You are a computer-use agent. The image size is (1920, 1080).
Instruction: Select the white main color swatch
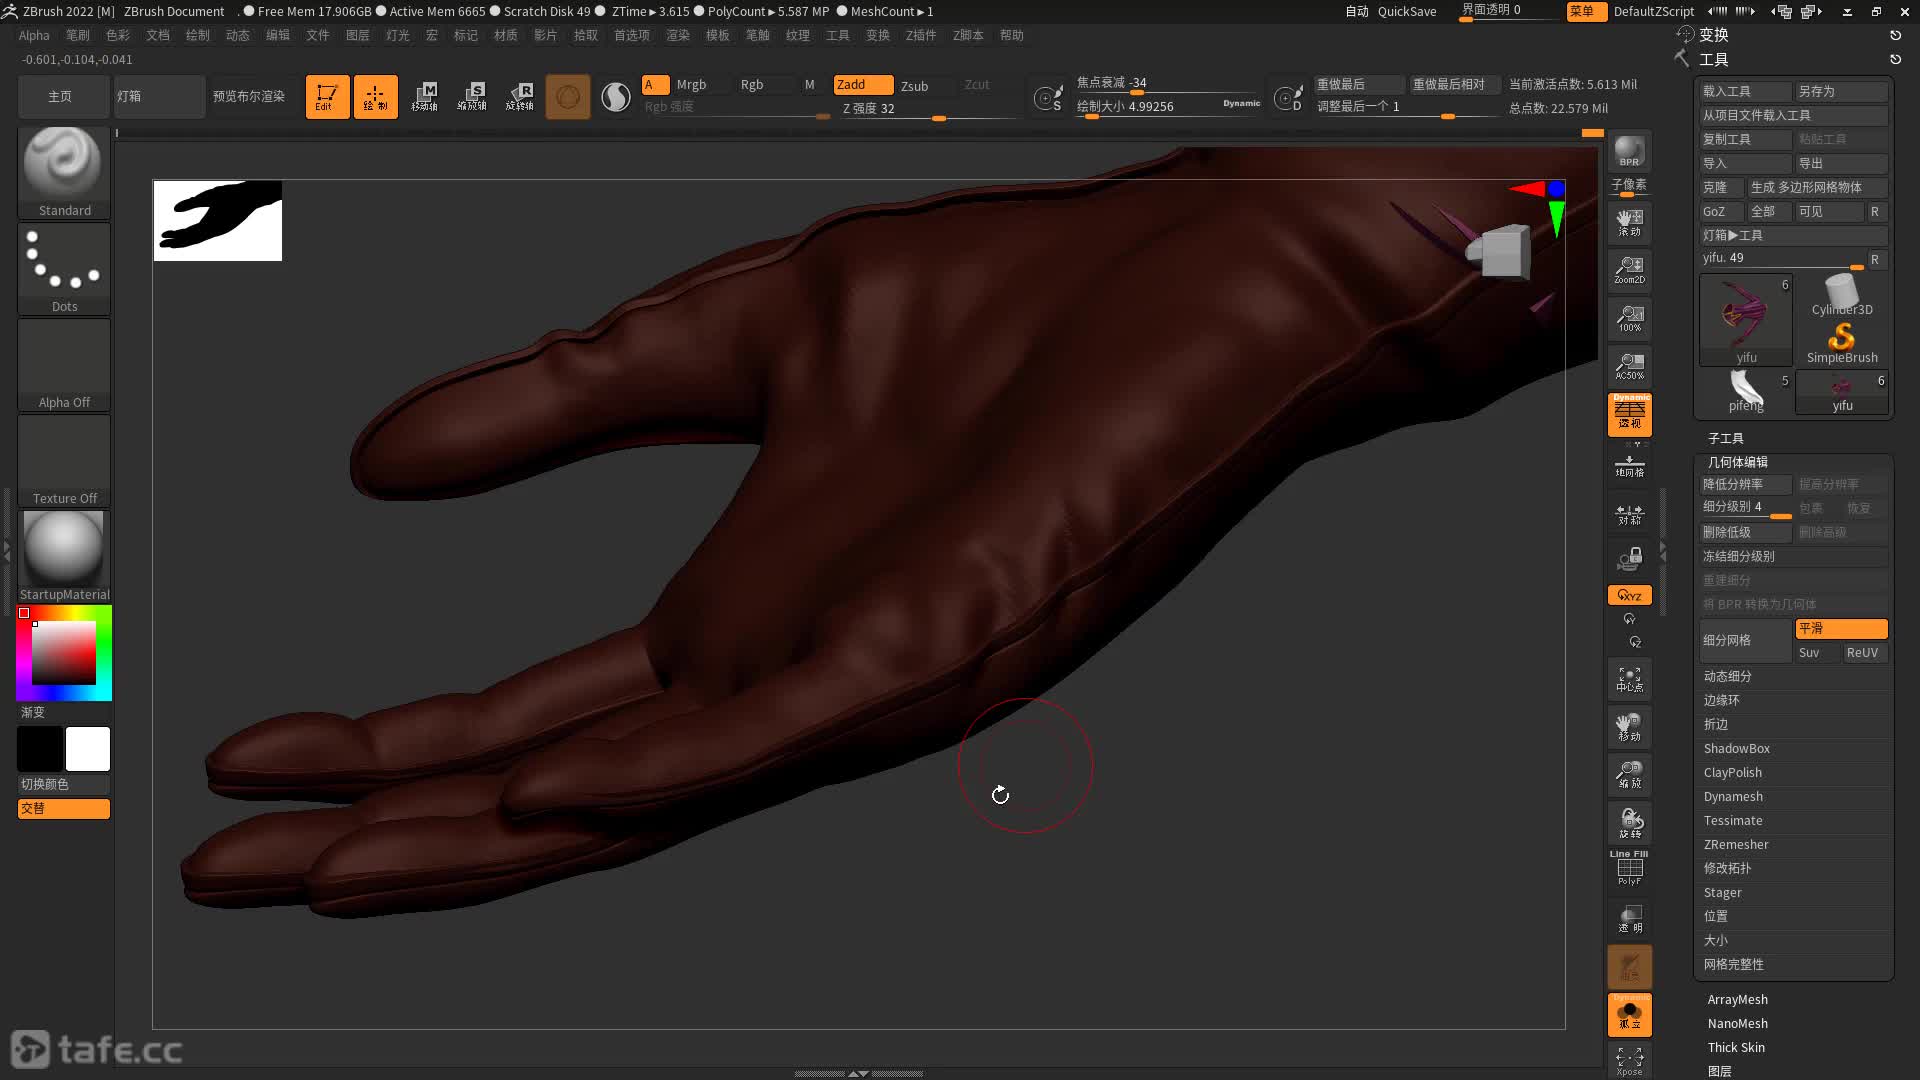[x=88, y=749]
